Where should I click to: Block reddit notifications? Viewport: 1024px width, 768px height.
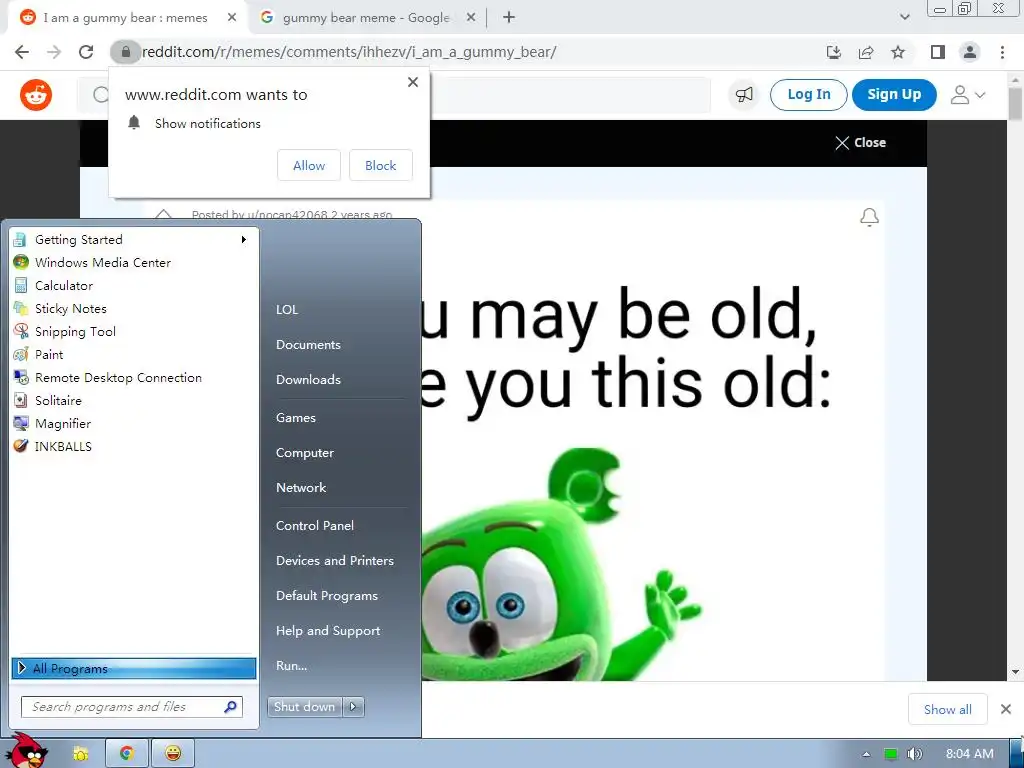point(381,165)
